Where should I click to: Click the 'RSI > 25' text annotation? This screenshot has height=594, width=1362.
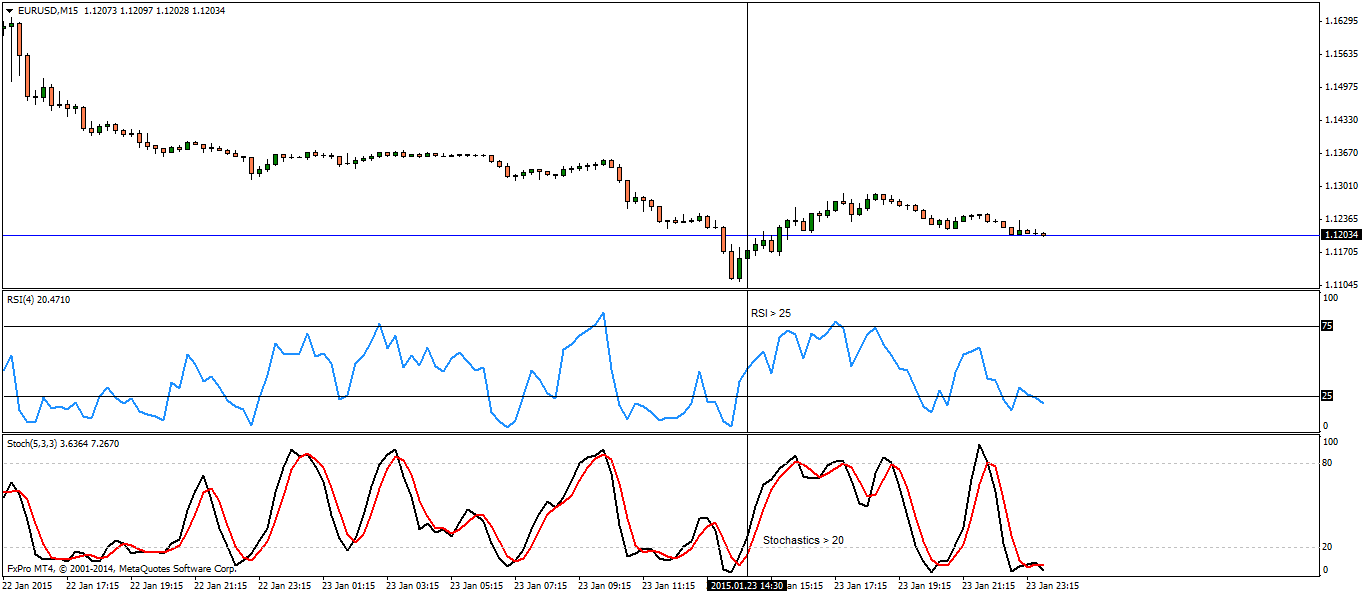click(x=771, y=313)
